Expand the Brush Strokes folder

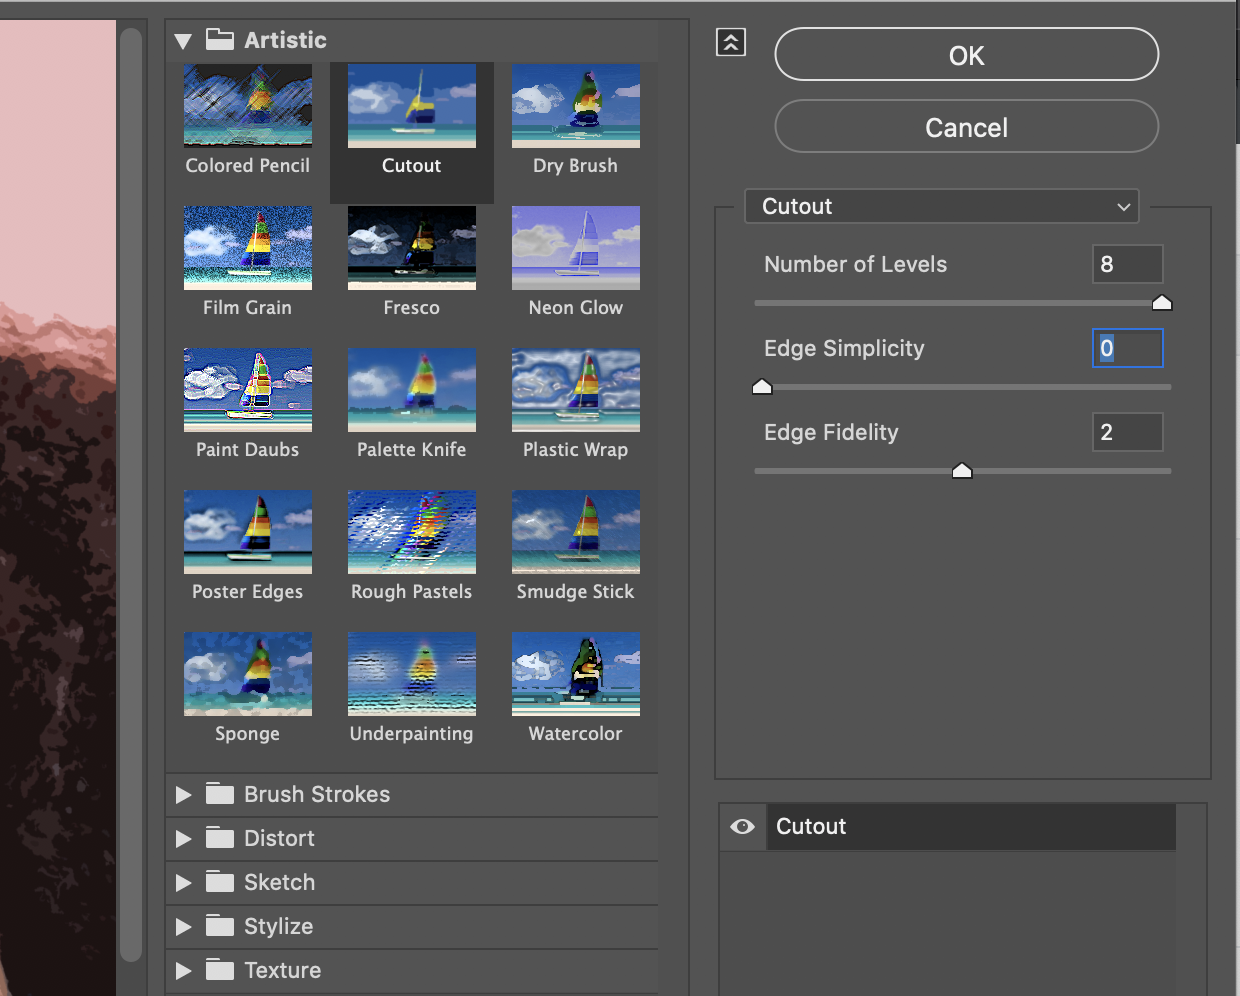[183, 795]
